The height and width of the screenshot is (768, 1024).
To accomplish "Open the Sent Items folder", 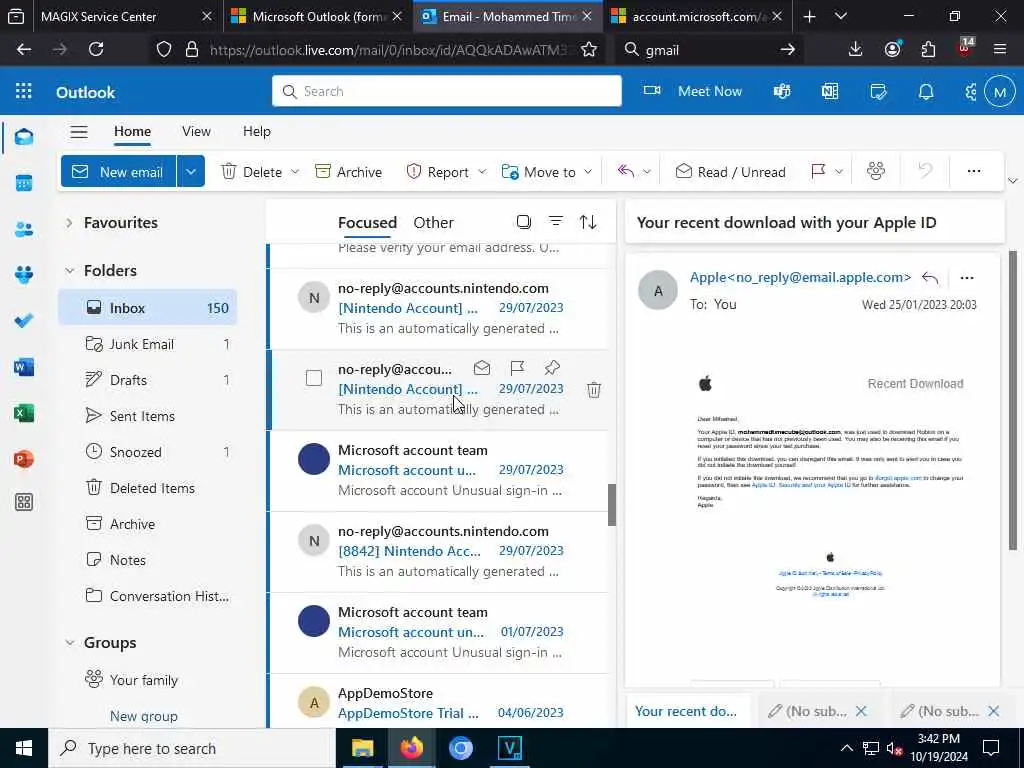I will (x=148, y=416).
